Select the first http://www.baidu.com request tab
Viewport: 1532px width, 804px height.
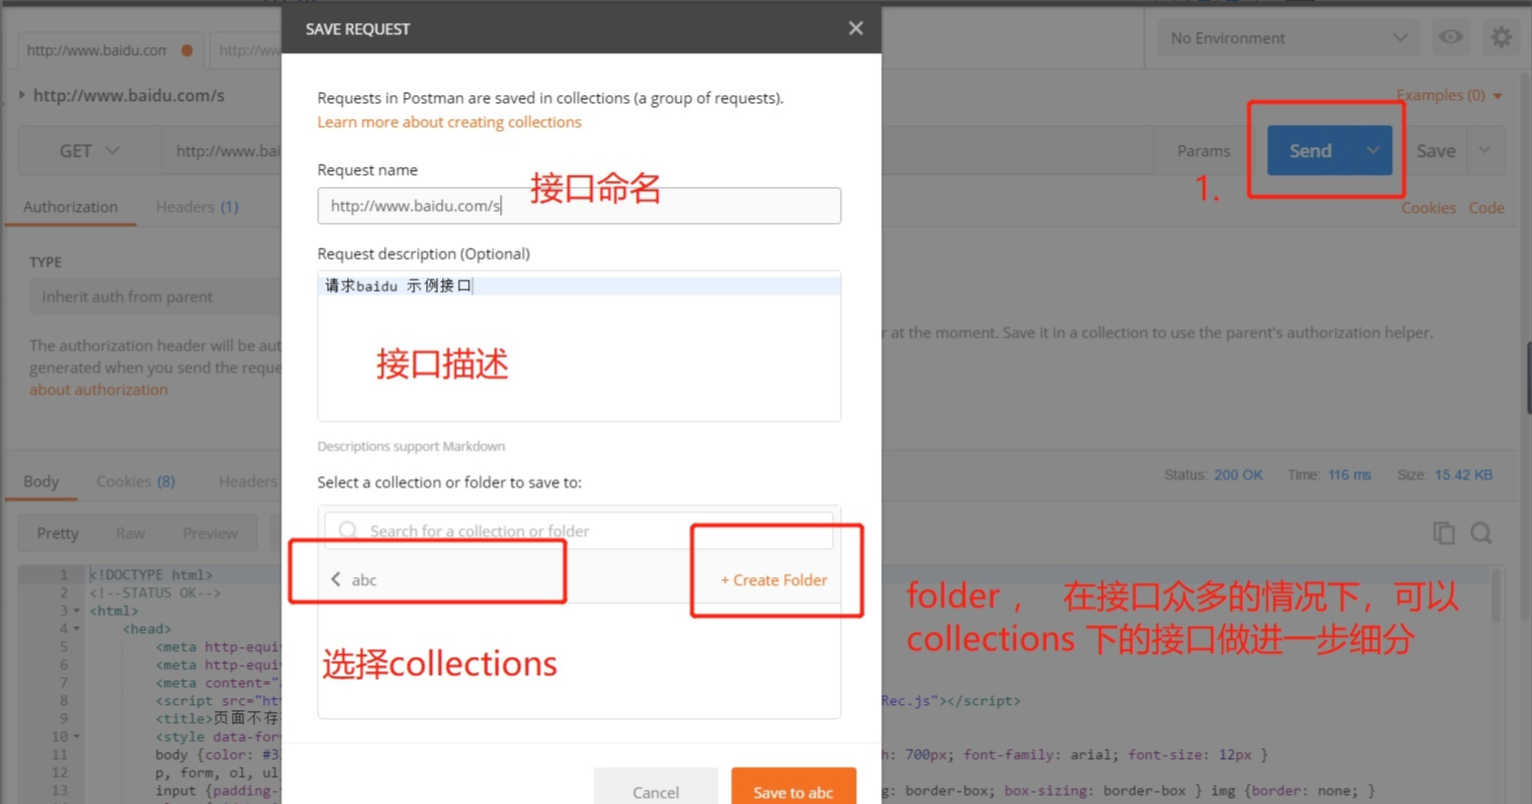110,50
